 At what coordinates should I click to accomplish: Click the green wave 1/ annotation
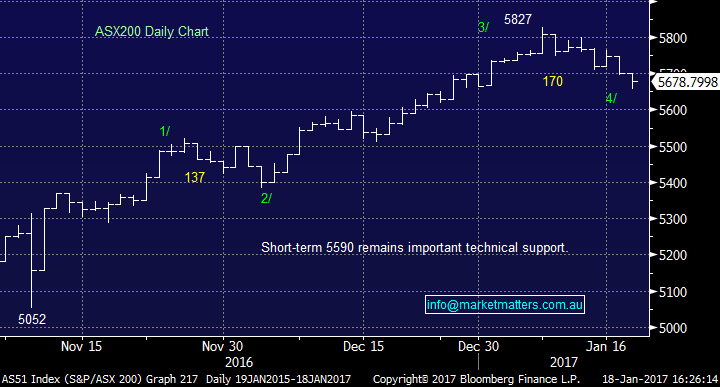pos(164,131)
